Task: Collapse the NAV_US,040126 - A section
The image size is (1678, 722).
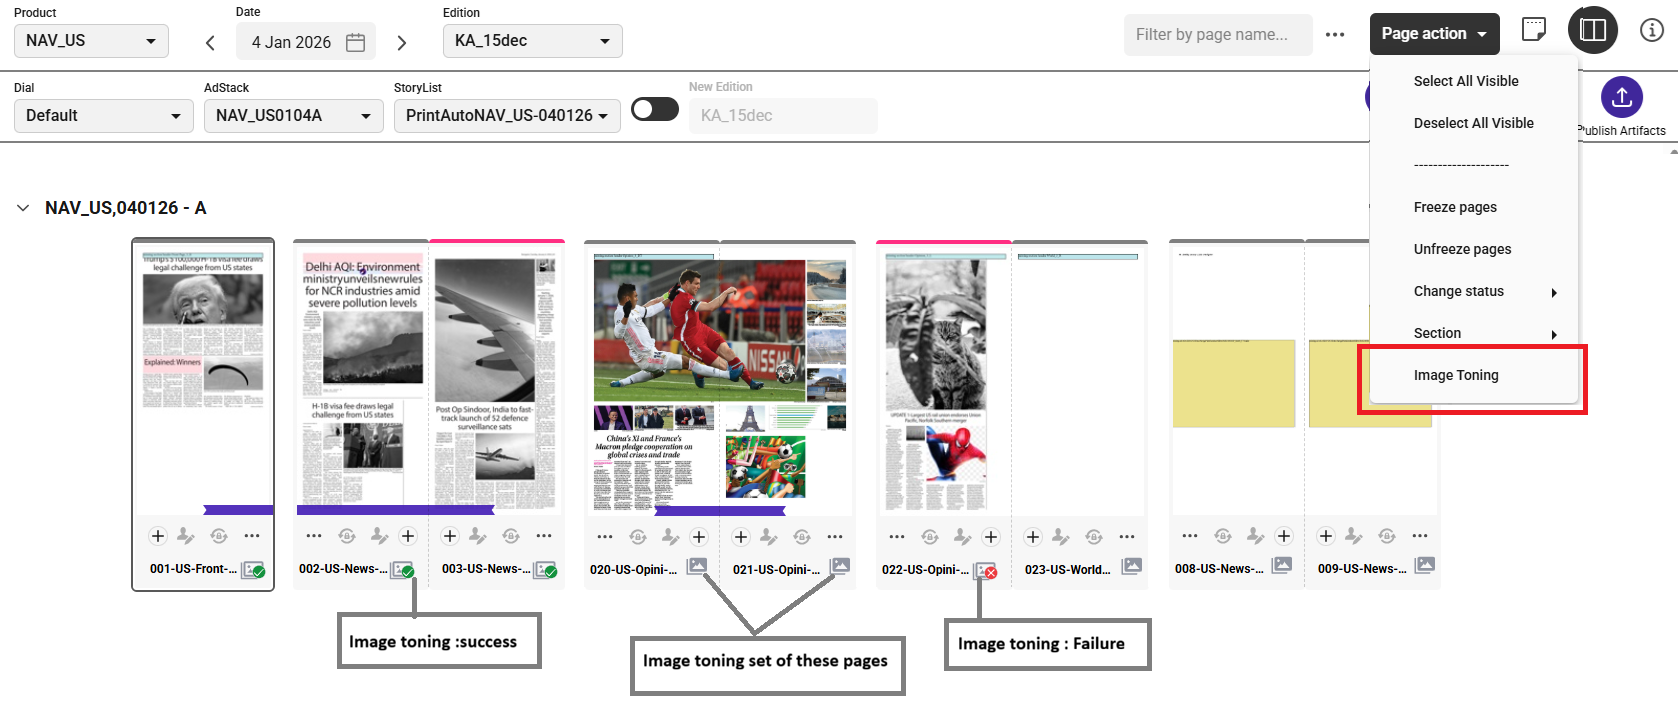Action: [23, 208]
